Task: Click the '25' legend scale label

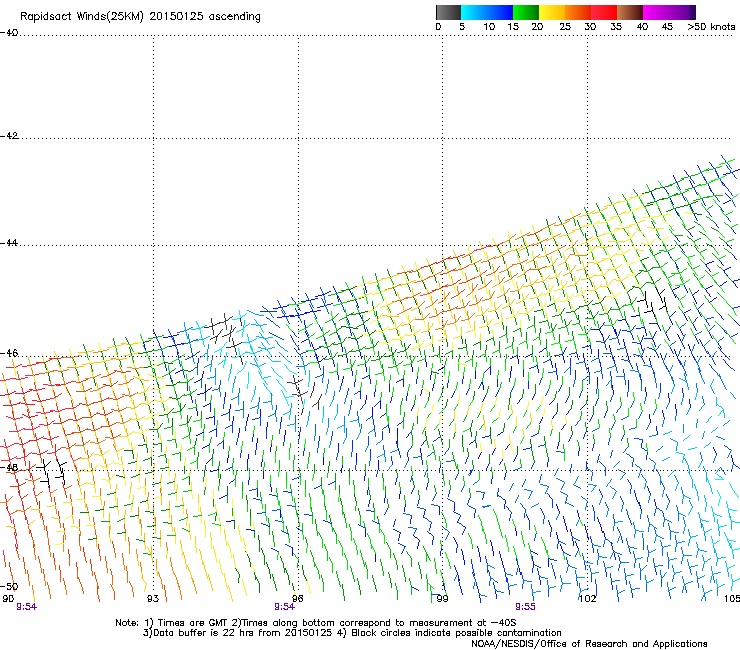Action: click(565, 27)
